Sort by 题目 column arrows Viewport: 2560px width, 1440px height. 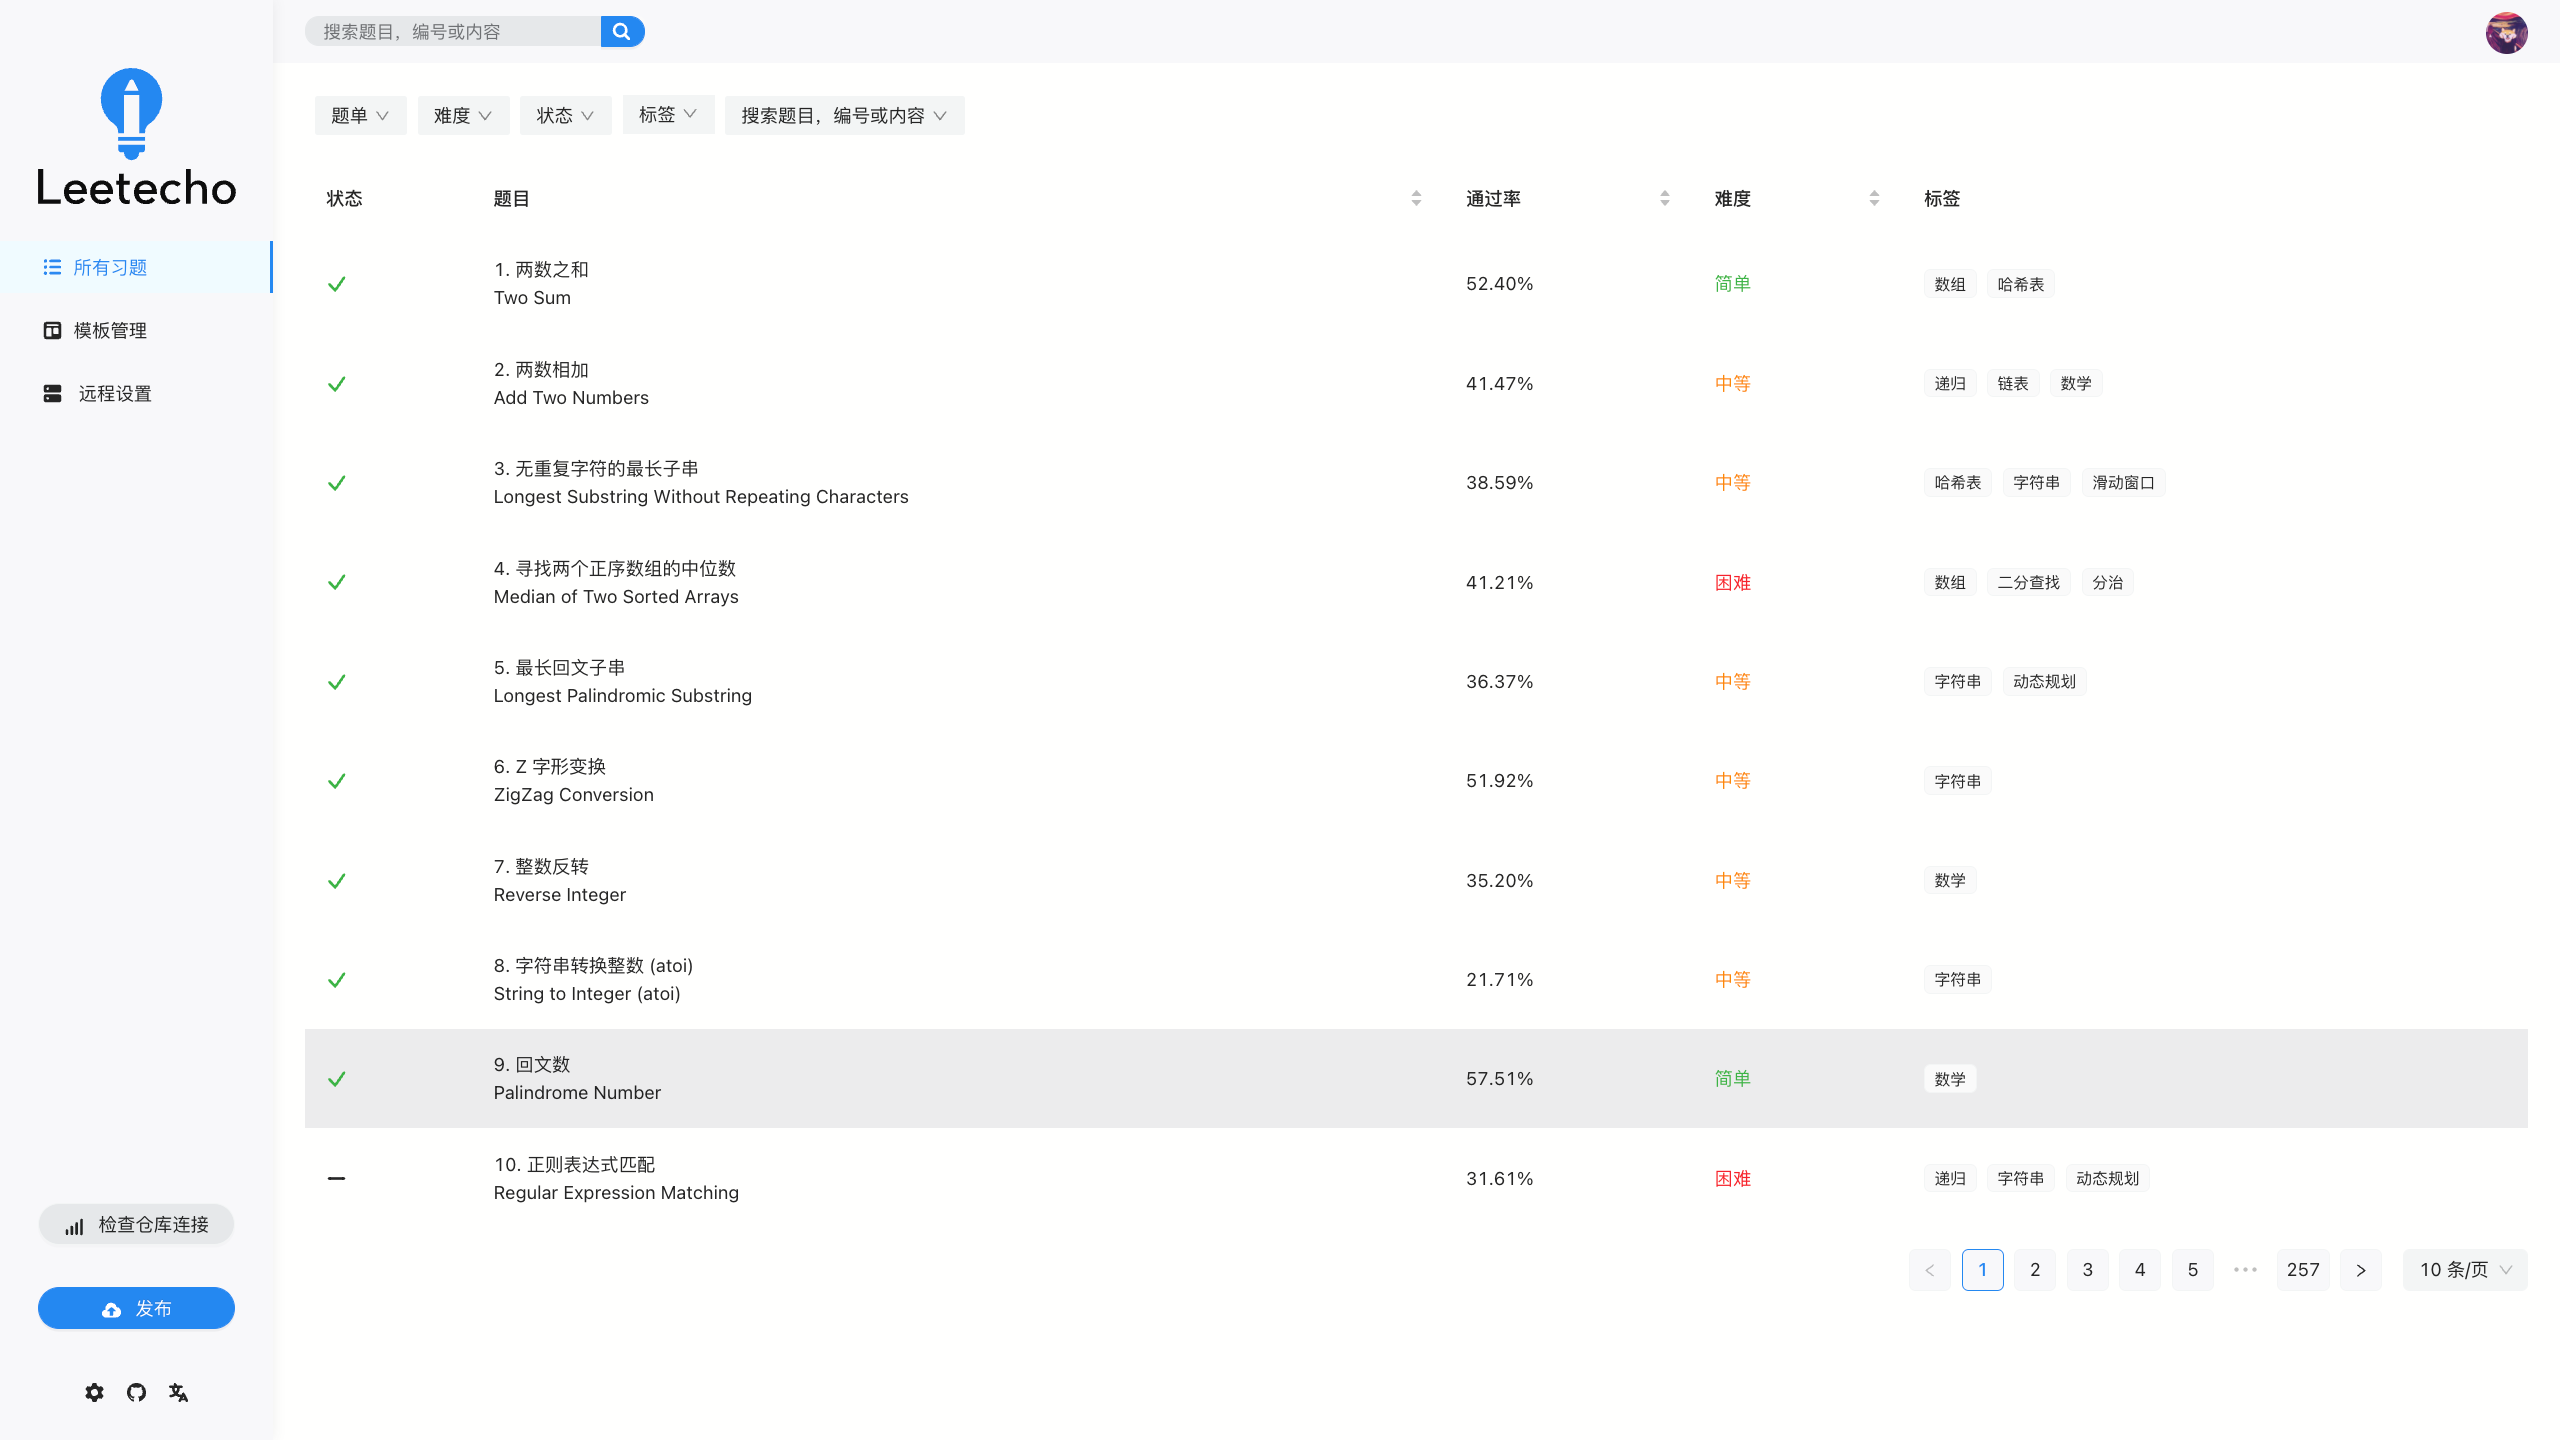pos(1416,198)
